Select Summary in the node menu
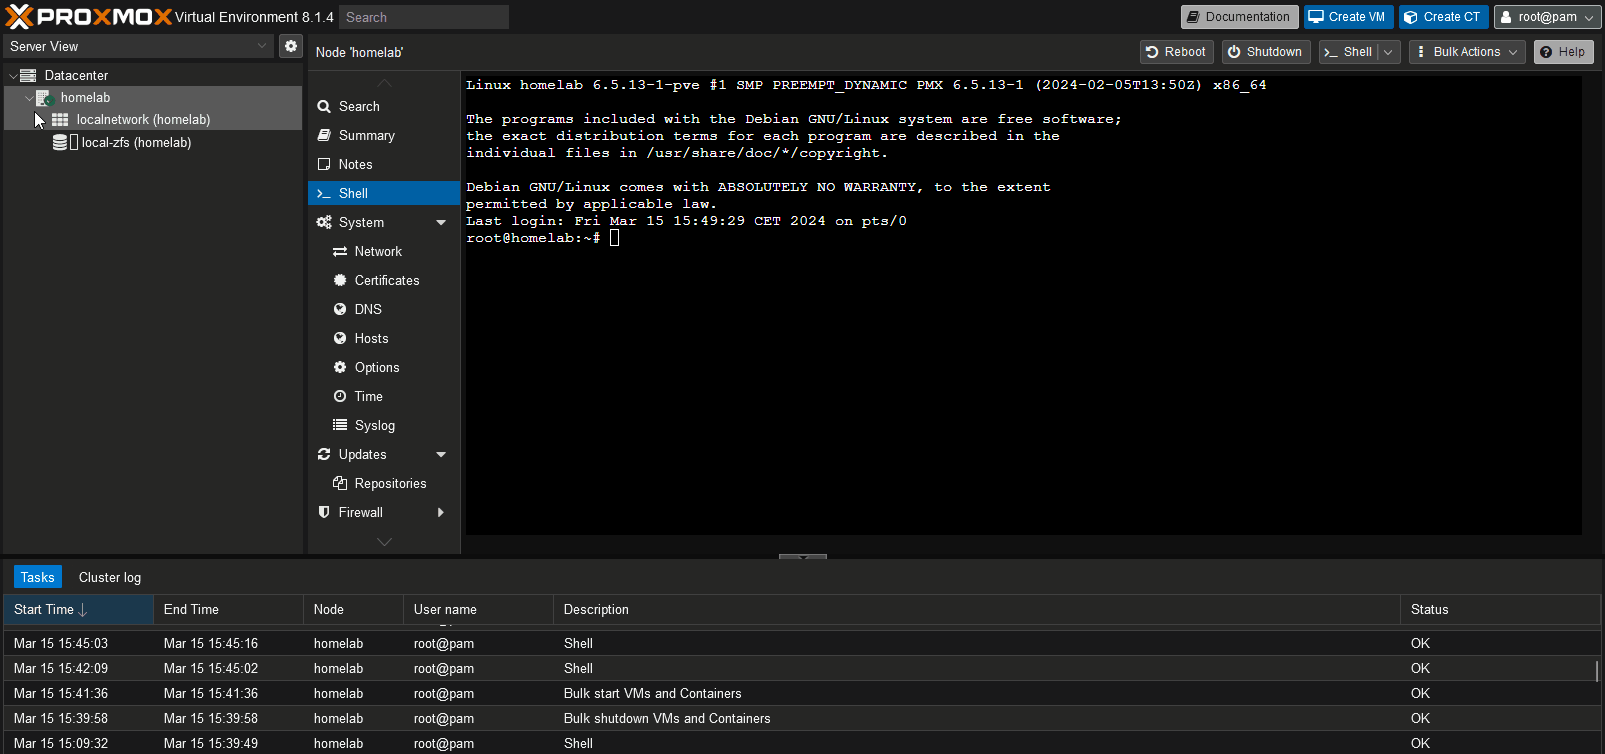This screenshot has width=1605, height=754. coord(366,136)
